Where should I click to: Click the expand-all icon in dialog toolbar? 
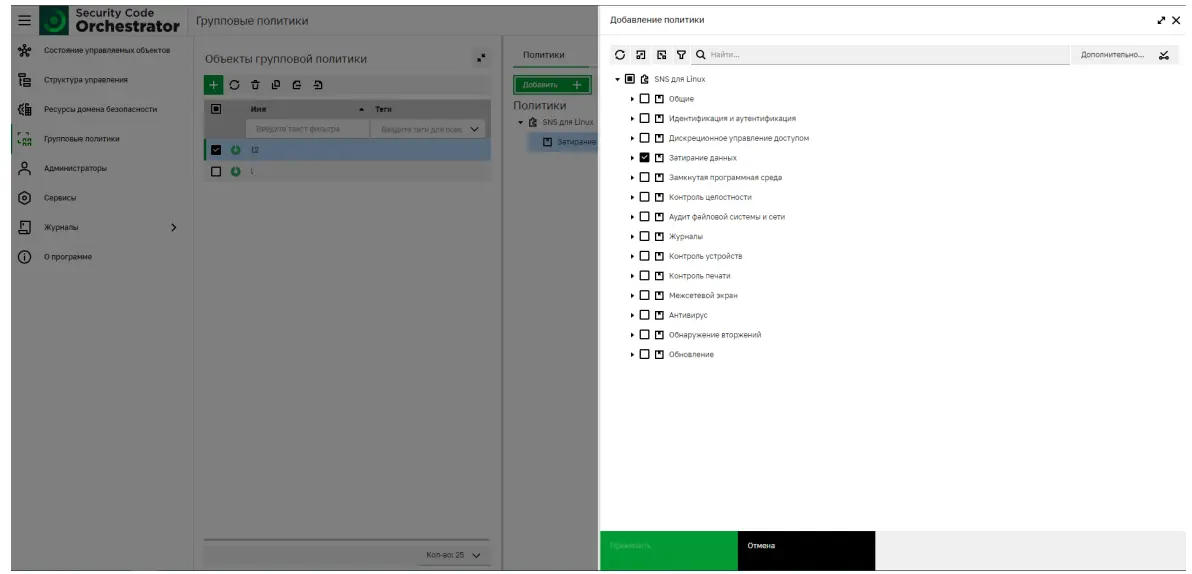pos(641,55)
